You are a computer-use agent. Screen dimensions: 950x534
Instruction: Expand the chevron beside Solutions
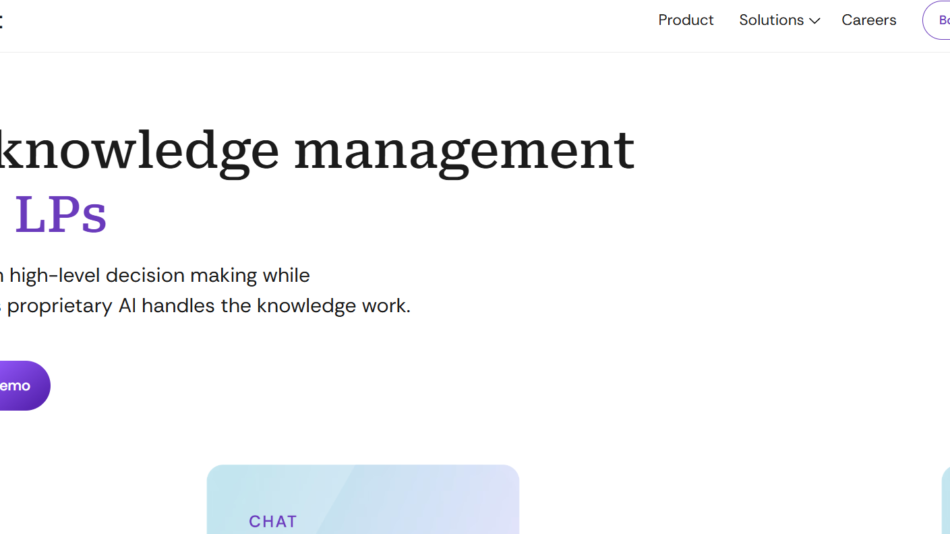click(x=814, y=21)
